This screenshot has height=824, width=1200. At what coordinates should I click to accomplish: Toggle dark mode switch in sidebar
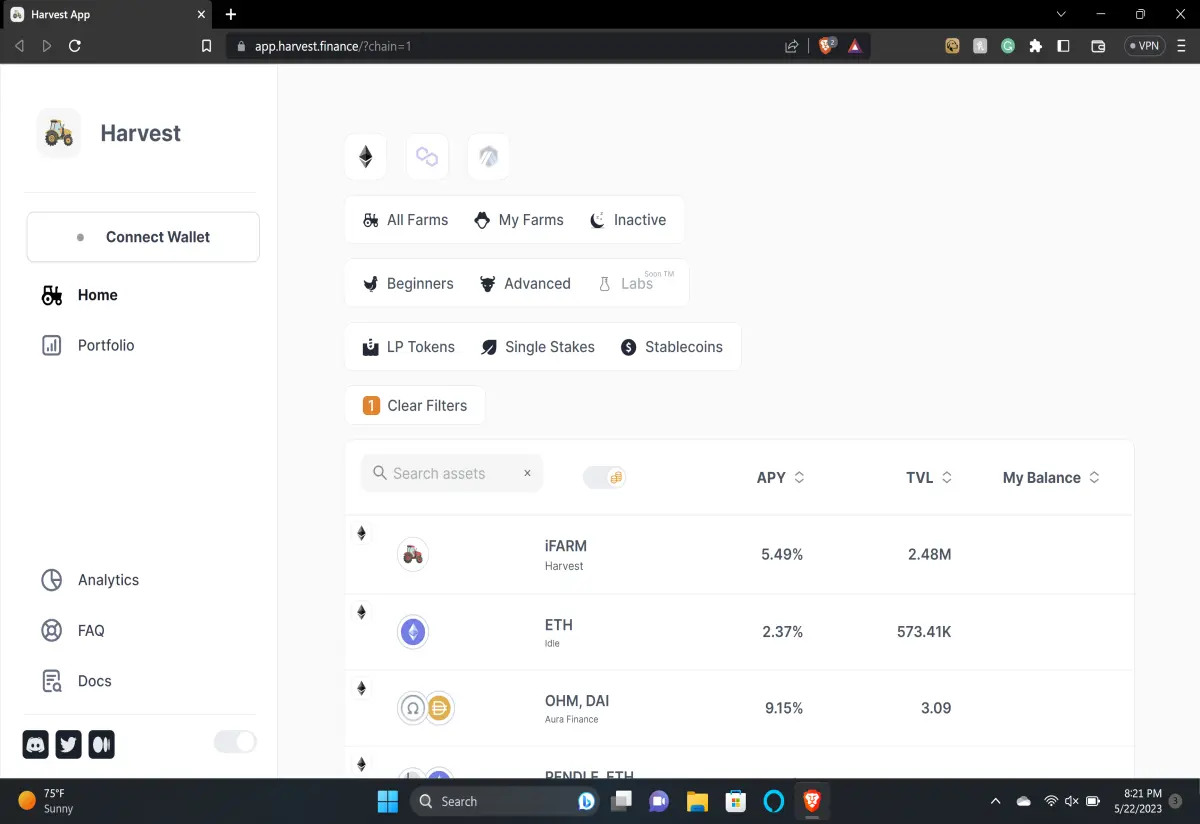point(235,741)
